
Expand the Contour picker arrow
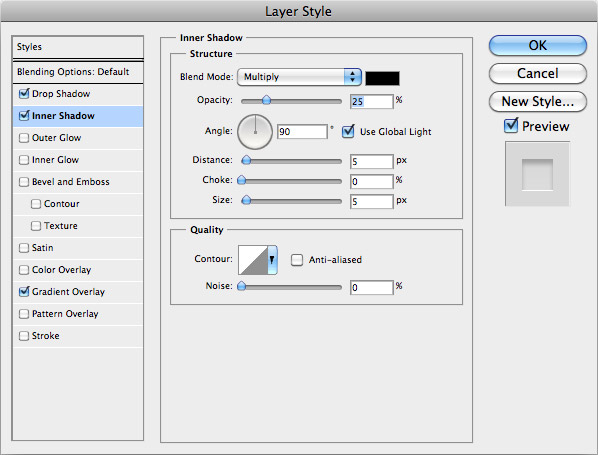[x=272, y=260]
